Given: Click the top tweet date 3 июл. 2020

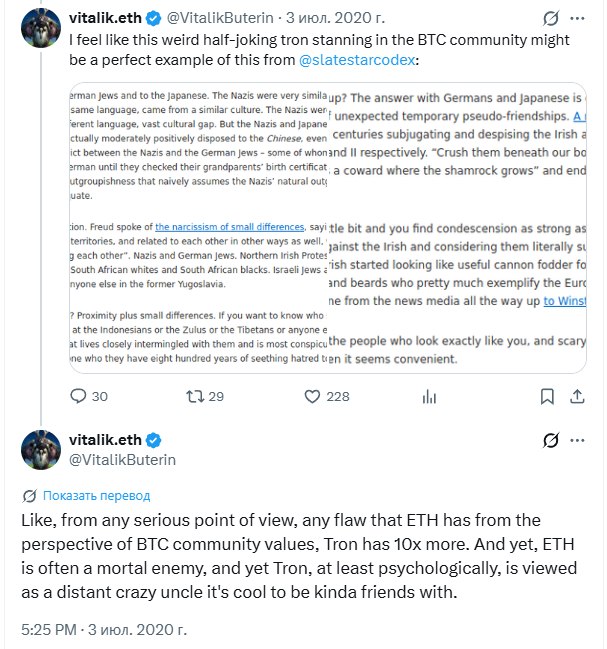Looking at the screenshot, I should pyautogui.click(x=336, y=18).
